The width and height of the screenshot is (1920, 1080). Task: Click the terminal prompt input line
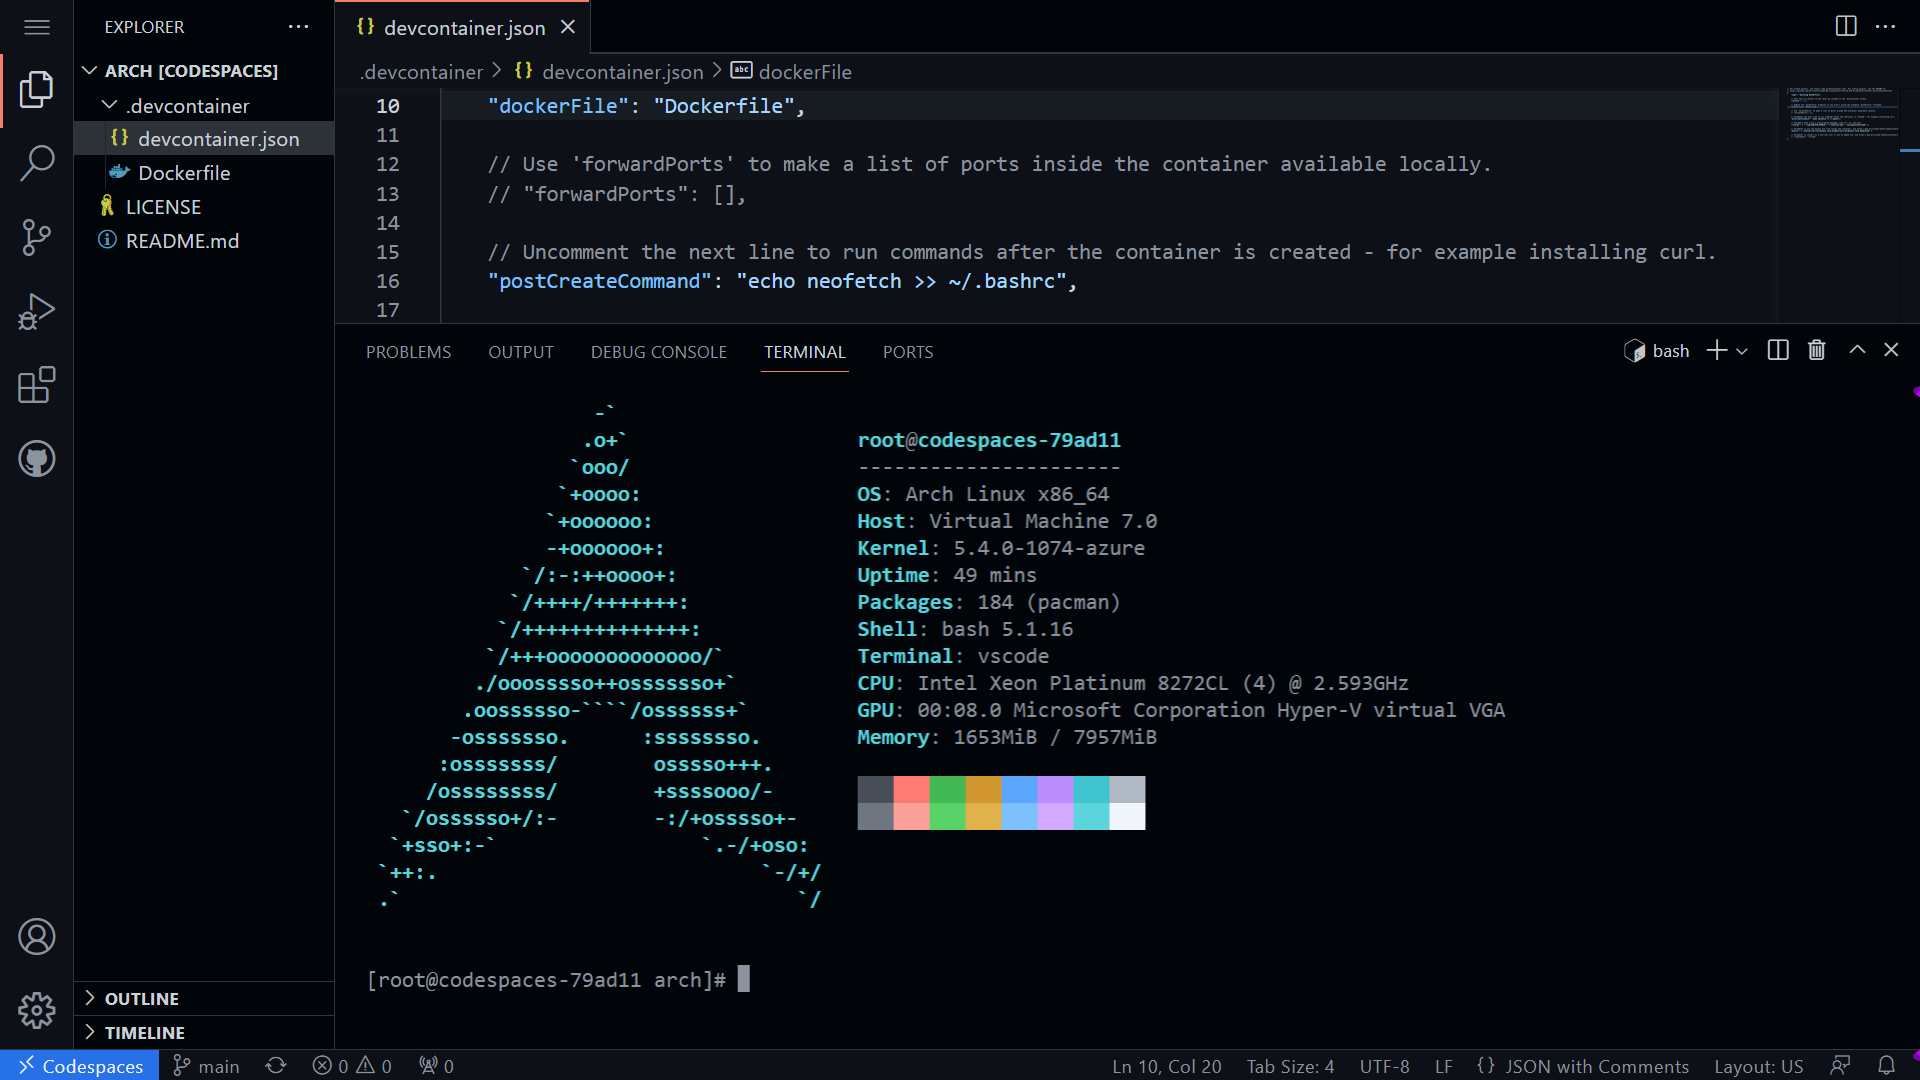coord(559,980)
